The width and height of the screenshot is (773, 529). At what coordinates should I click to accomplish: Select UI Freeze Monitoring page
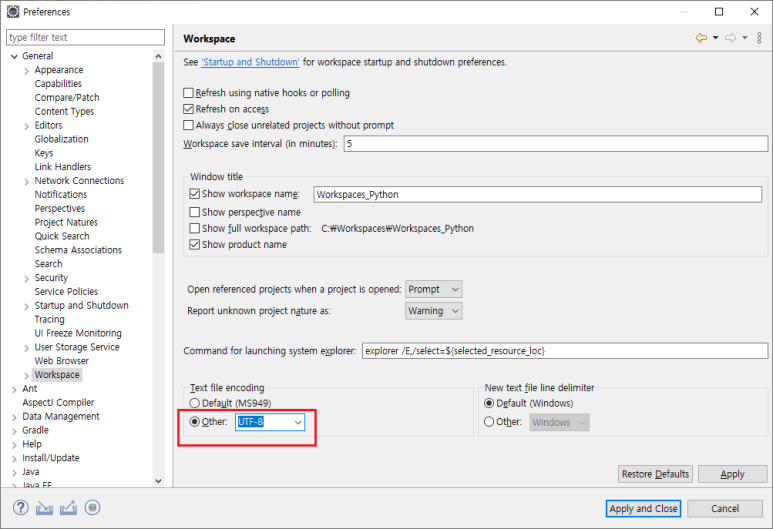pos(78,333)
